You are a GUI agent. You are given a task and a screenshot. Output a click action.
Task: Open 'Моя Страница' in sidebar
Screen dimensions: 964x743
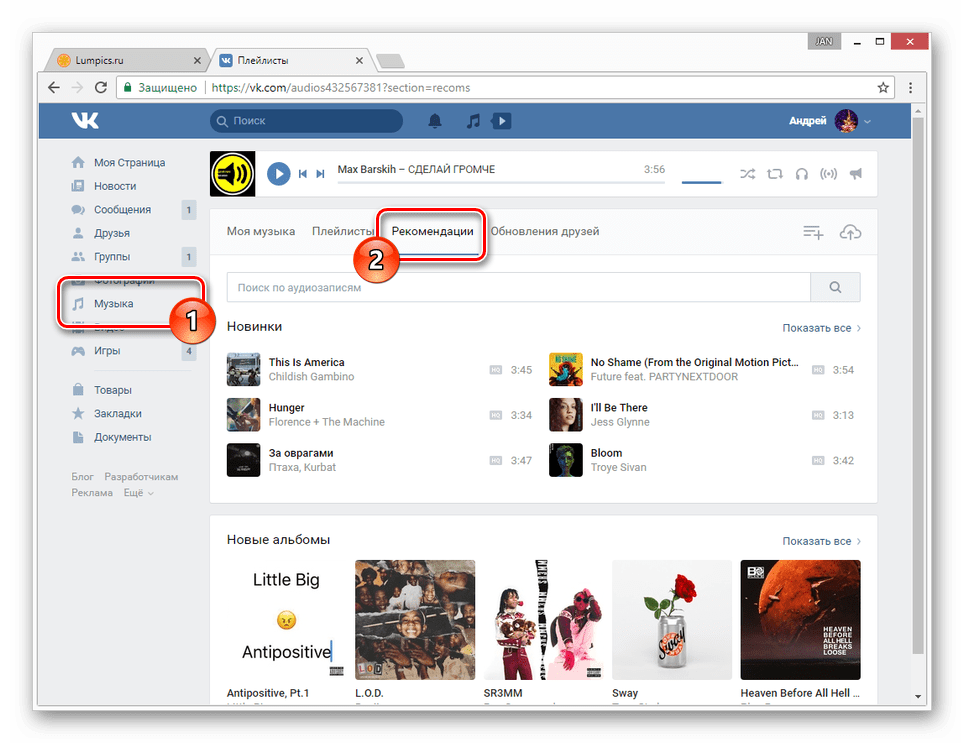(x=129, y=162)
